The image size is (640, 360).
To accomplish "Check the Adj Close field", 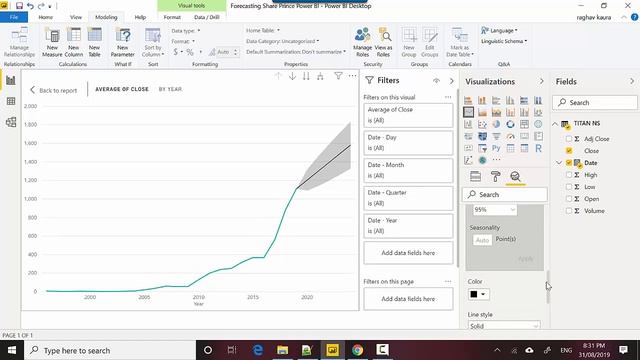I will coord(569,139).
